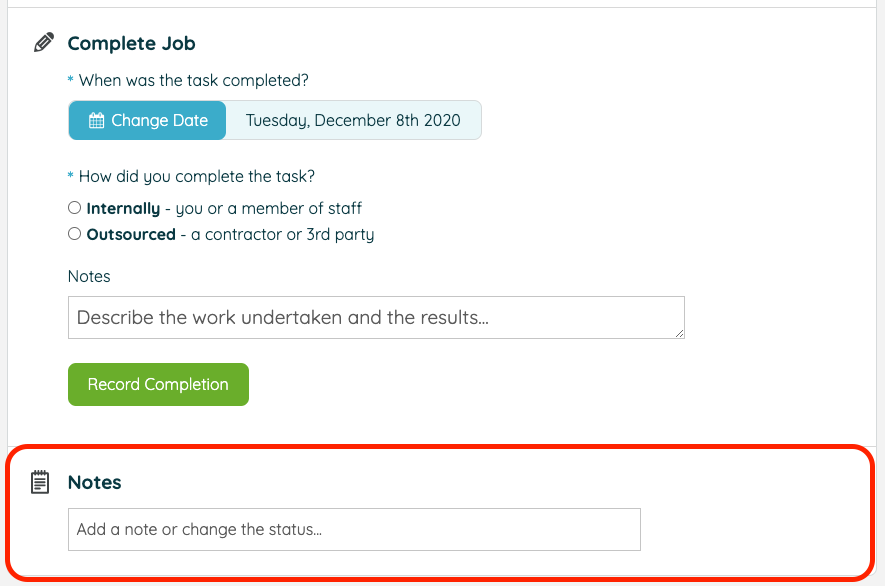Click Tuesday, December 8th 2020 to change it
The height and width of the screenshot is (586, 885).
coord(352,119)
